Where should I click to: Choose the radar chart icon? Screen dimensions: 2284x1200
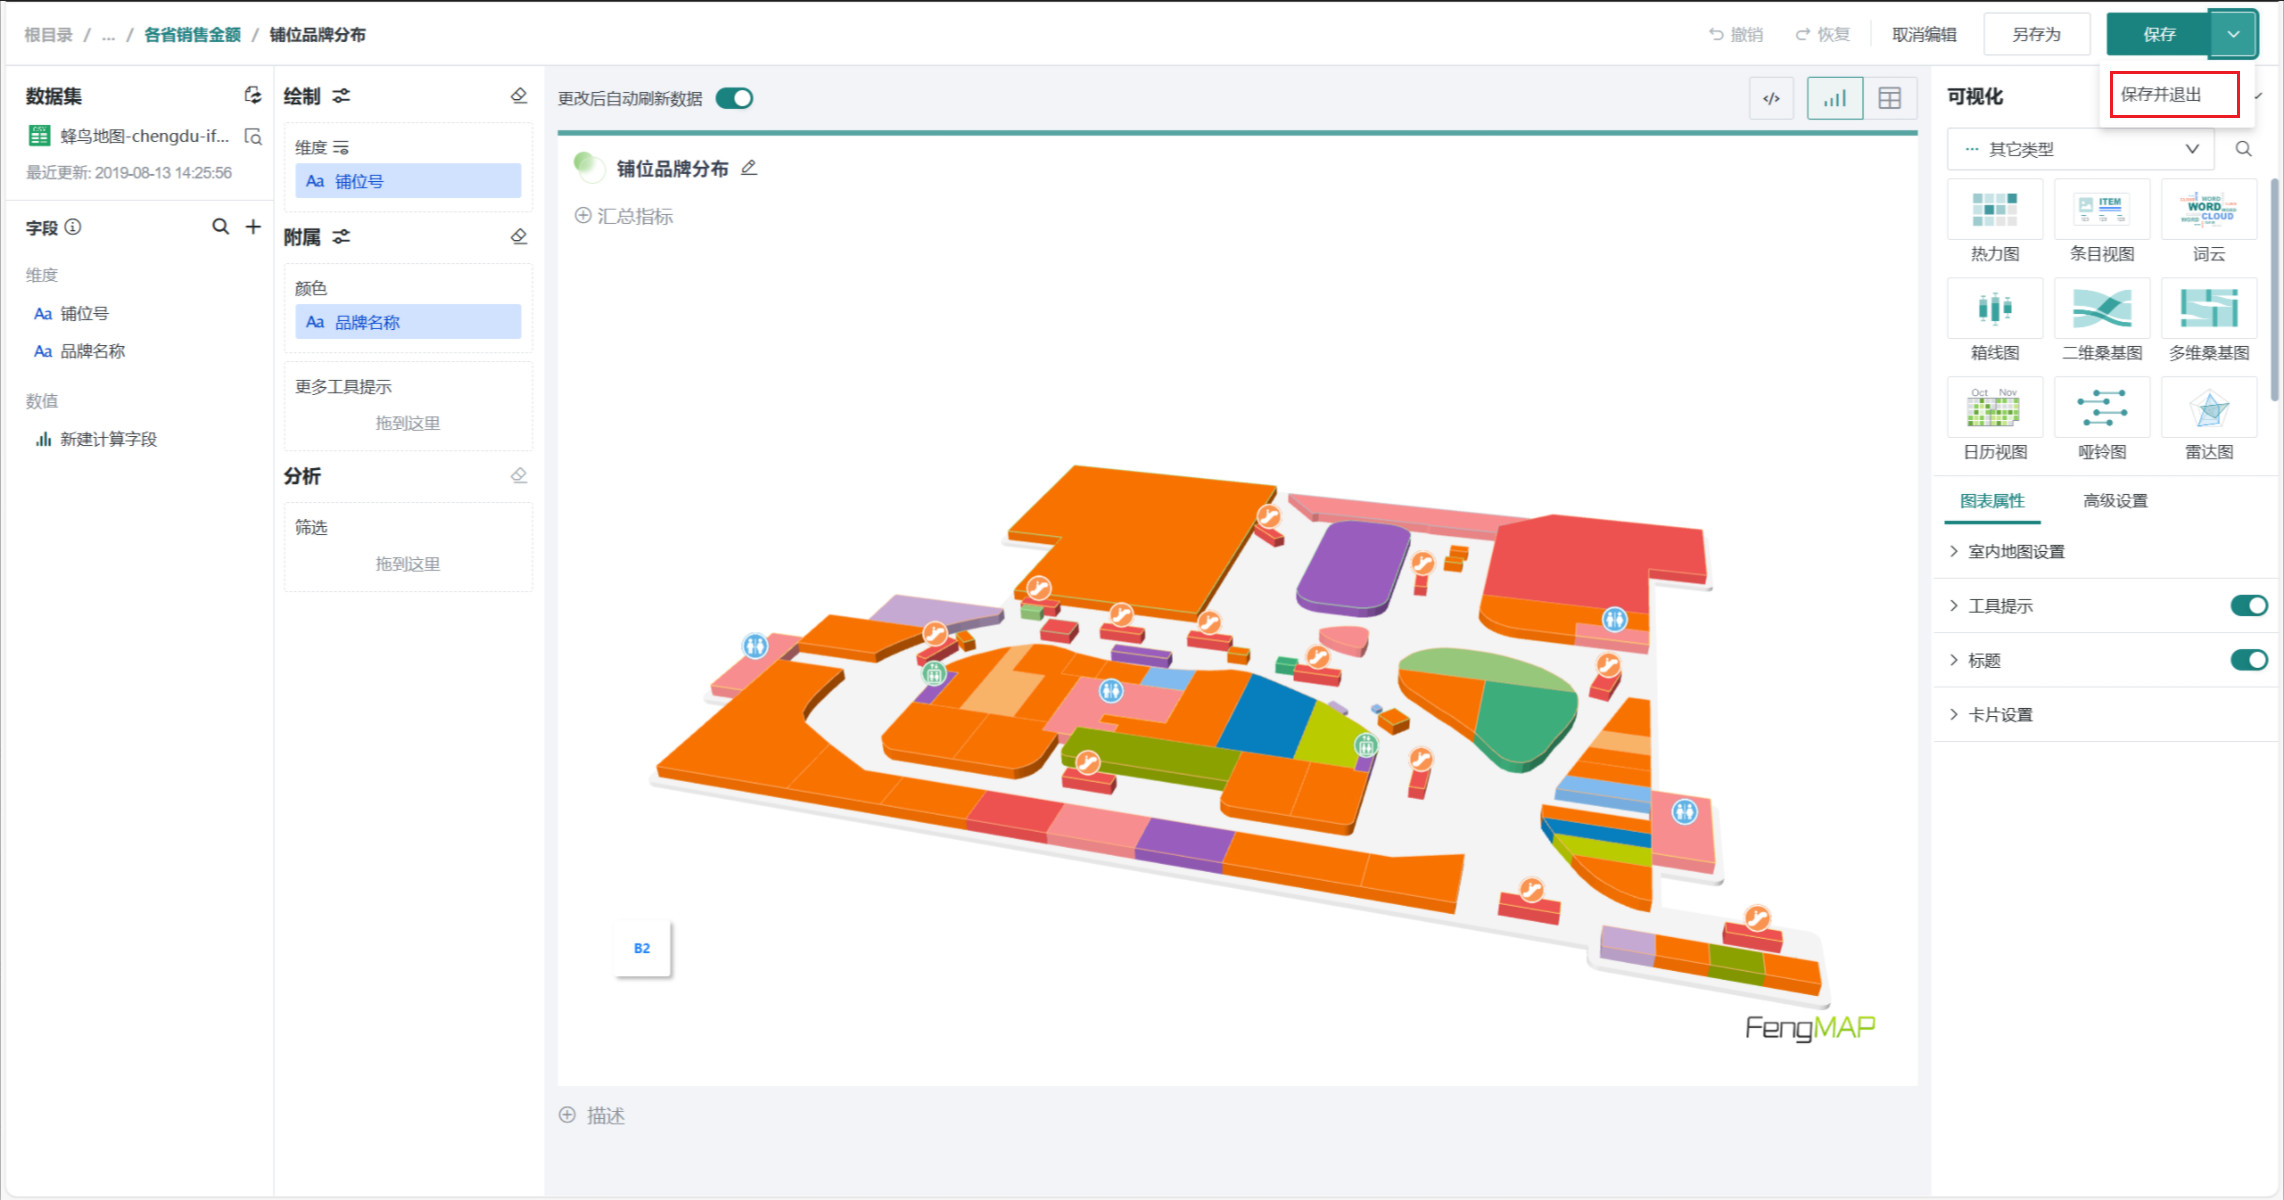tap(2208, 408)
